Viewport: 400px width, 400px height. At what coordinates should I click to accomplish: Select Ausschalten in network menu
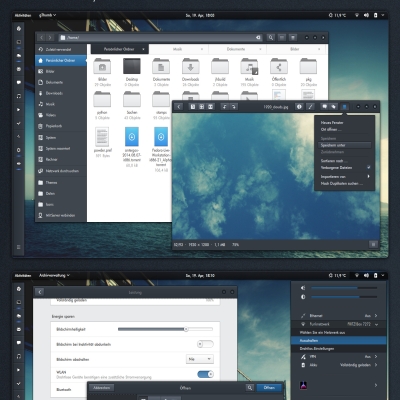(x=339, y=340)
